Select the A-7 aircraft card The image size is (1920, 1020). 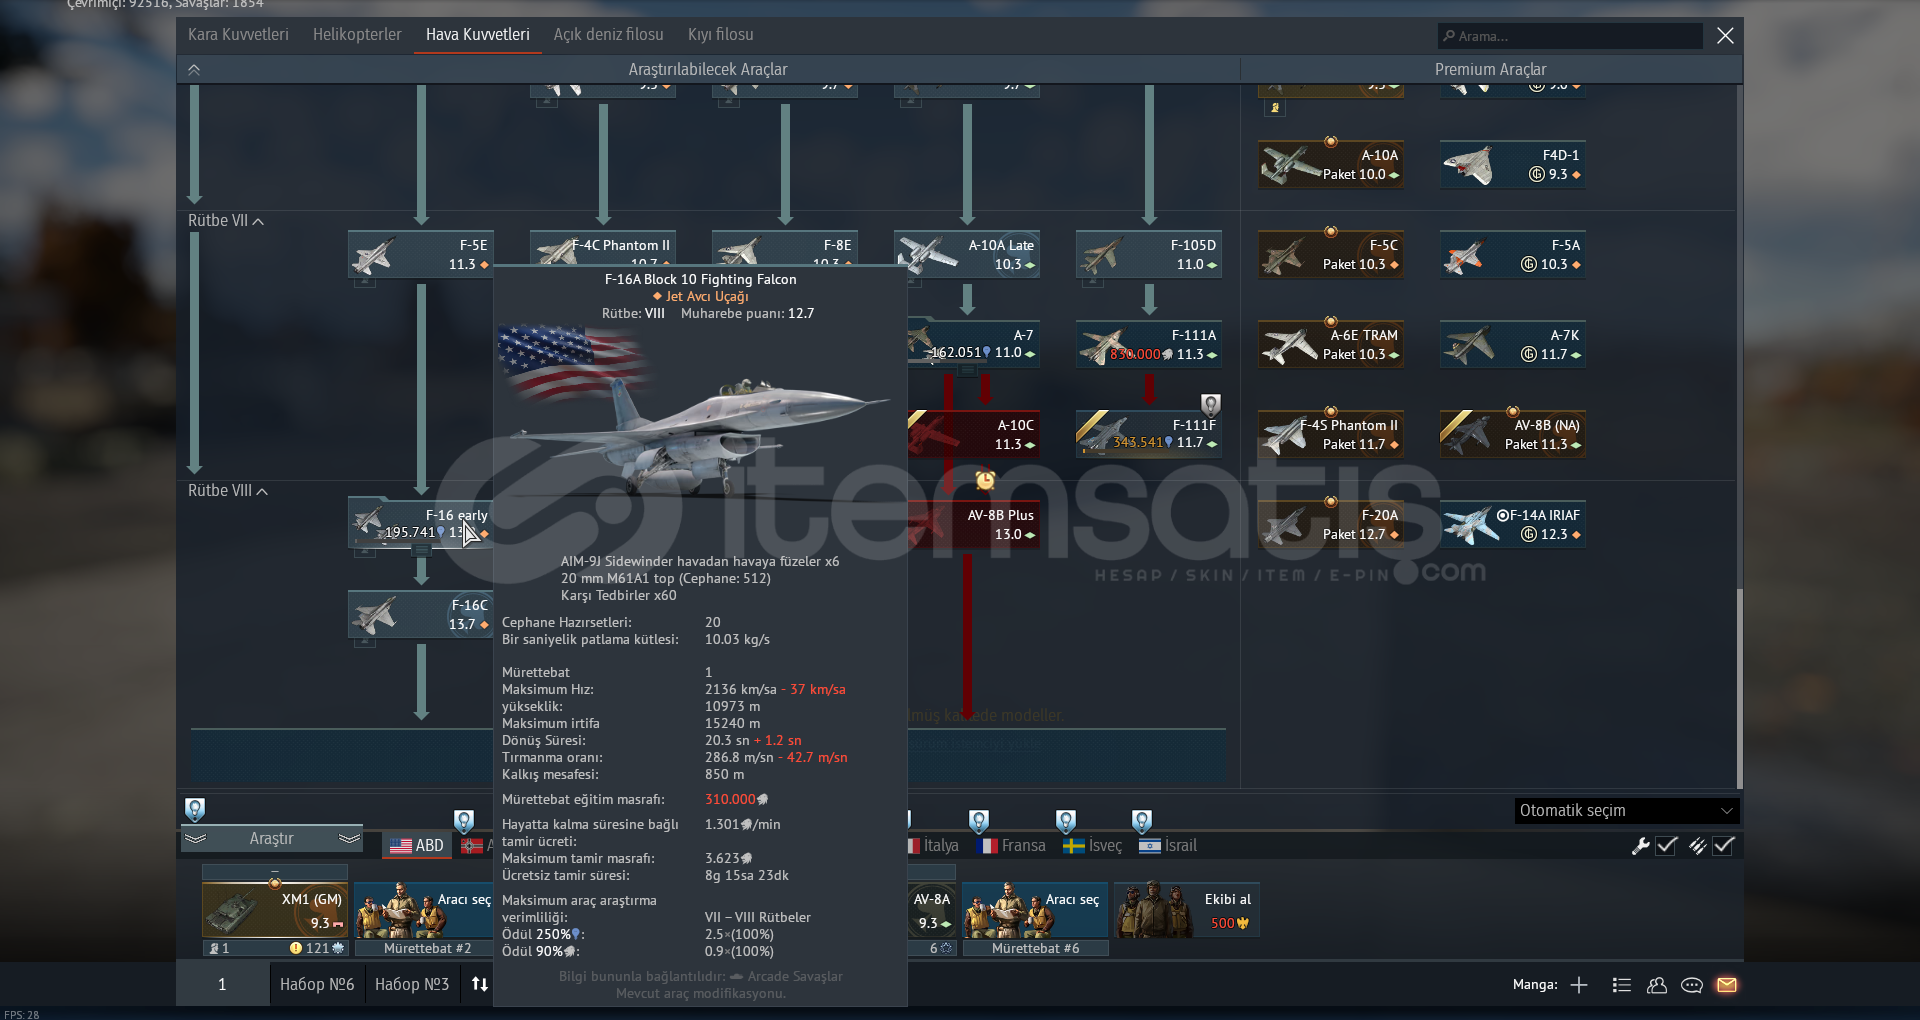click(x=973, y=344)
